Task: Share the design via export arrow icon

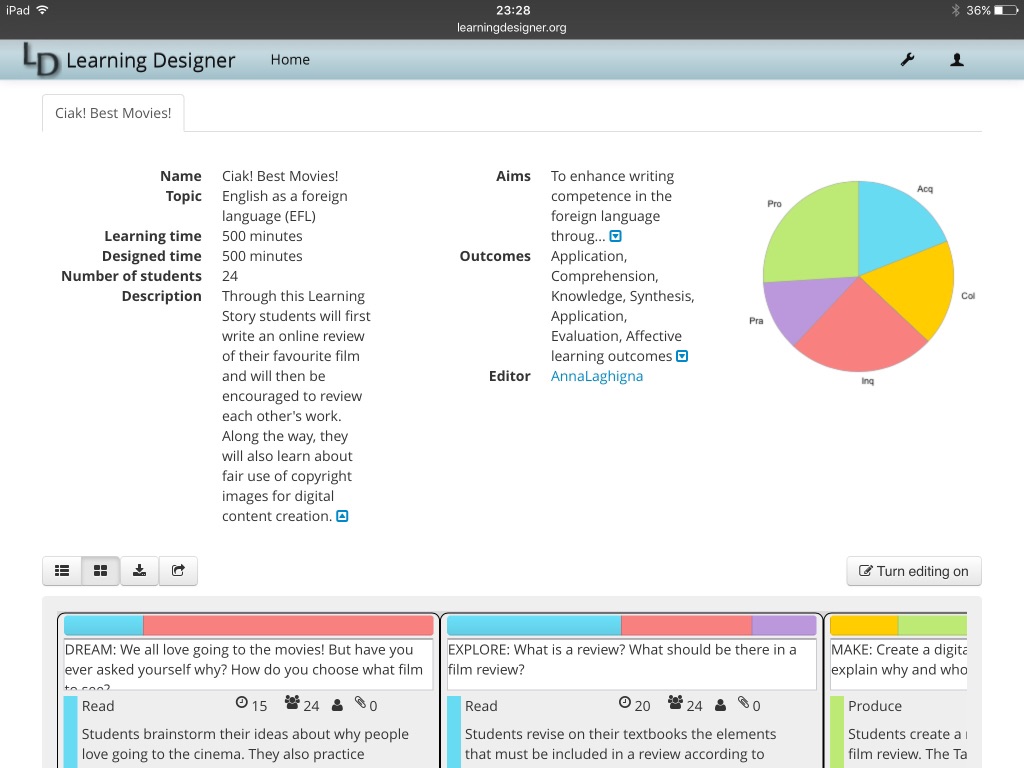Action: click(x=178, y=571)
